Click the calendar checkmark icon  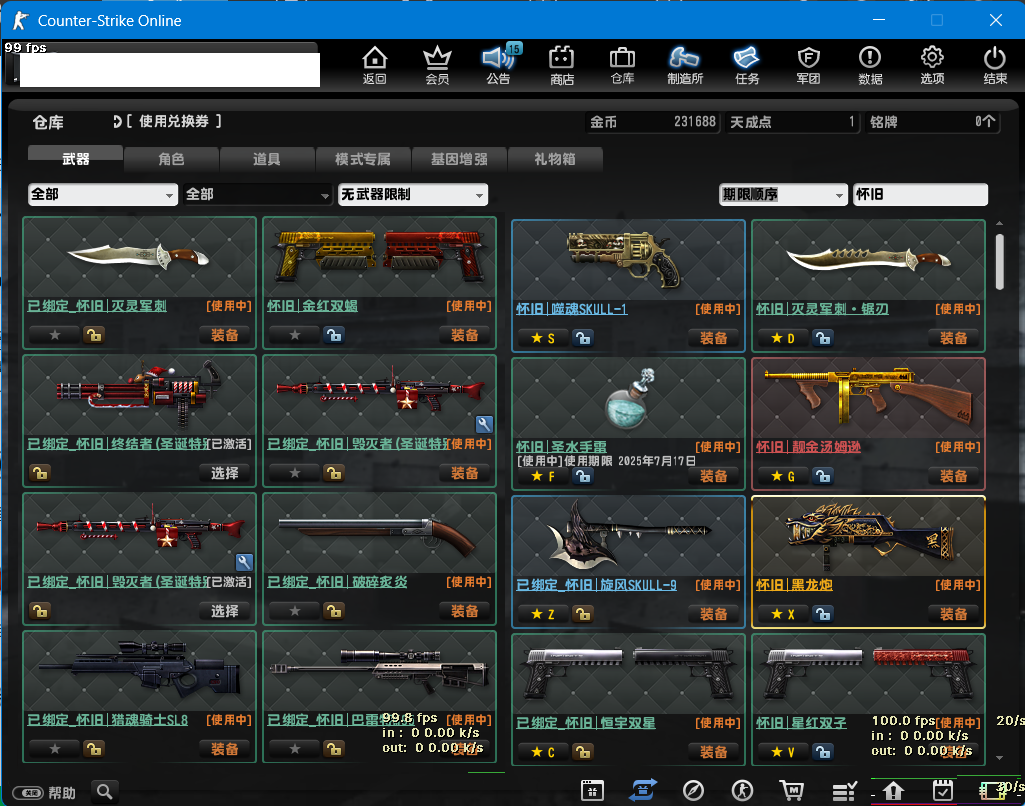pyautogui.click(x=943, y=791)
